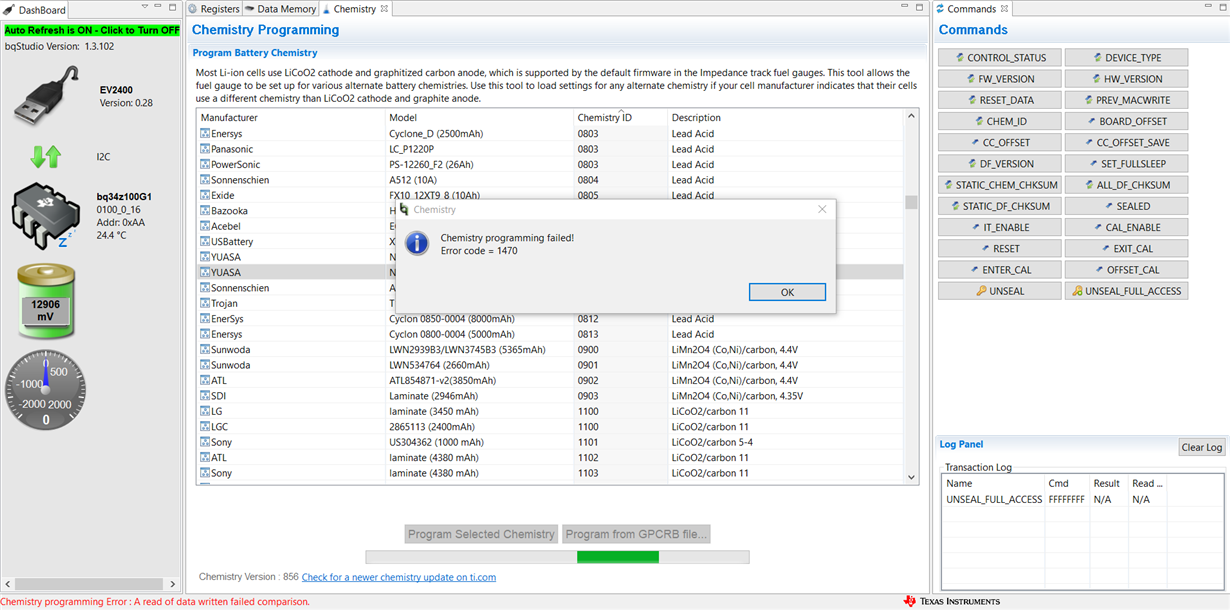Image resolution: width=1230 pixels, height=610 pixels.
Task: Close the Chemistry dialog with its X
Action: click(x=822, y=209)
